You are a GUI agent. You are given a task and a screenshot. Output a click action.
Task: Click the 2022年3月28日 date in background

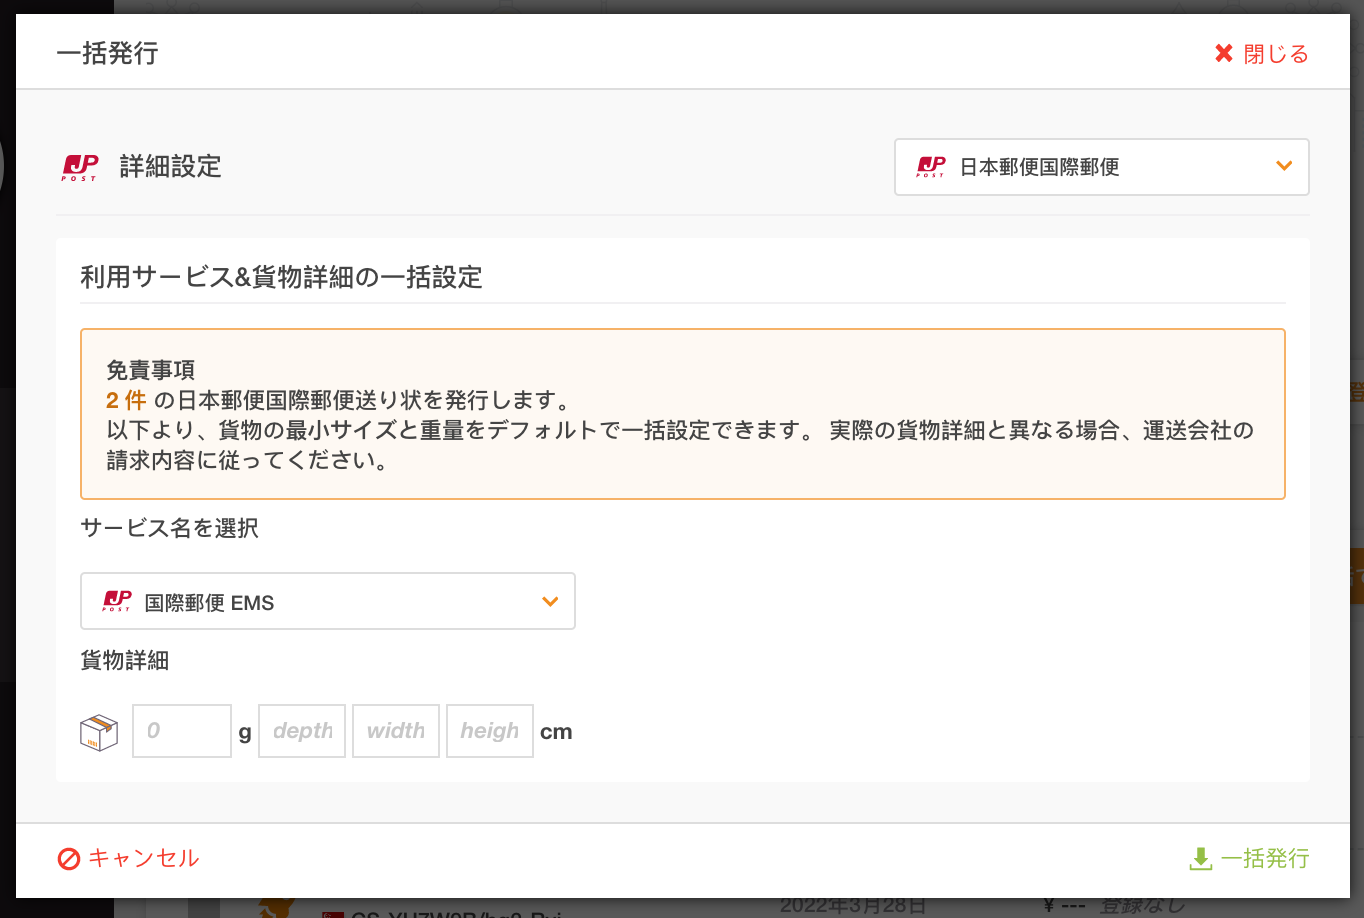coord(852,906)
